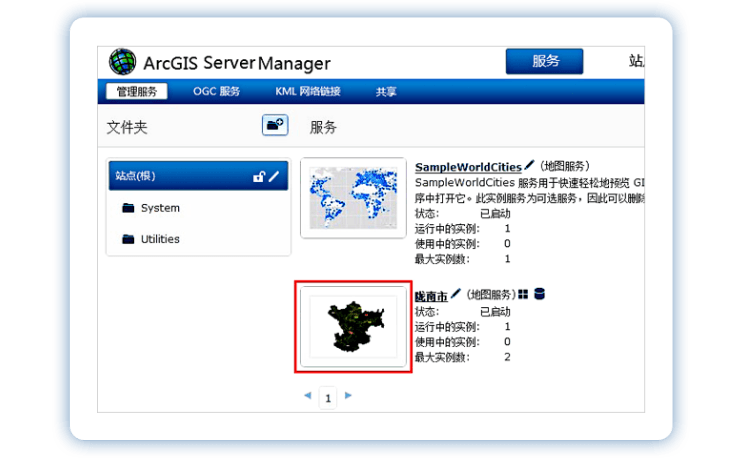
Task: Open the Utilities folder
Action: click(160, 239)
